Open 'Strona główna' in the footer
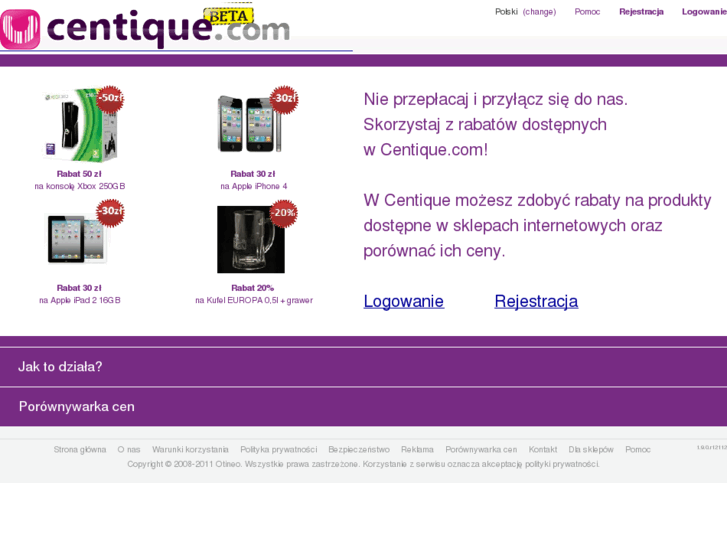727x545 pixels. [80, 449]
